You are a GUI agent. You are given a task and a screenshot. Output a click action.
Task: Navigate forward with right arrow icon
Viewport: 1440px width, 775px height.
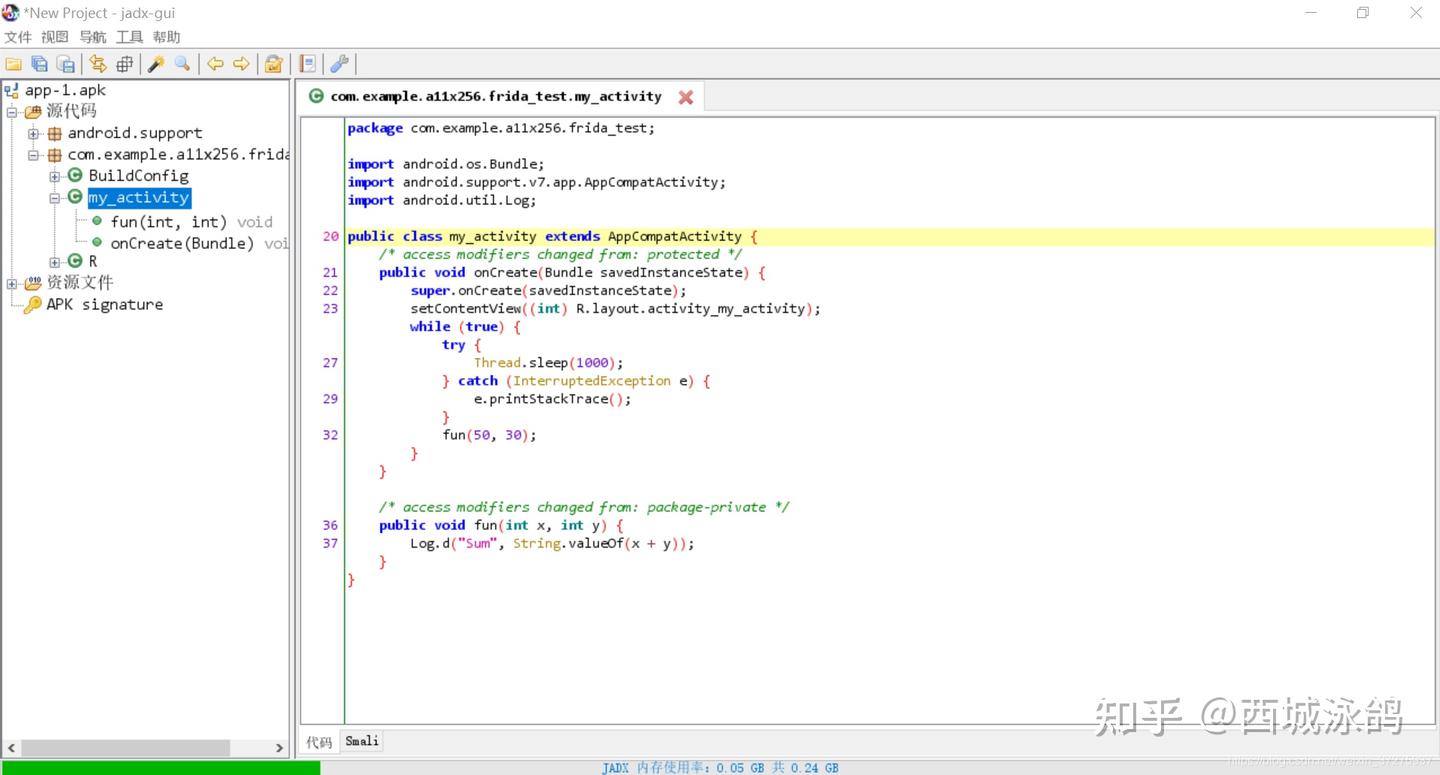click(x=241, y=64)
